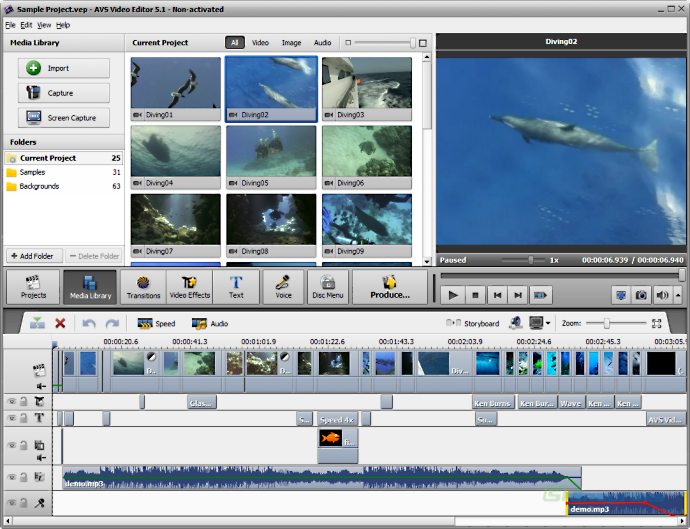
Task: Click the main video track clapperboard icon
Action: (x=39, y=370)
